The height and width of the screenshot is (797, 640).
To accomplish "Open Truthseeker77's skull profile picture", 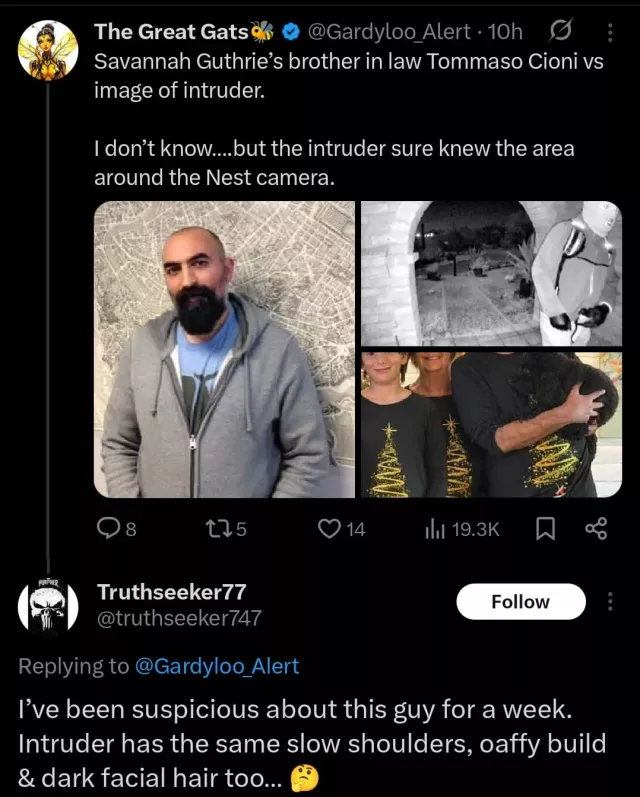I will (48, 606).
